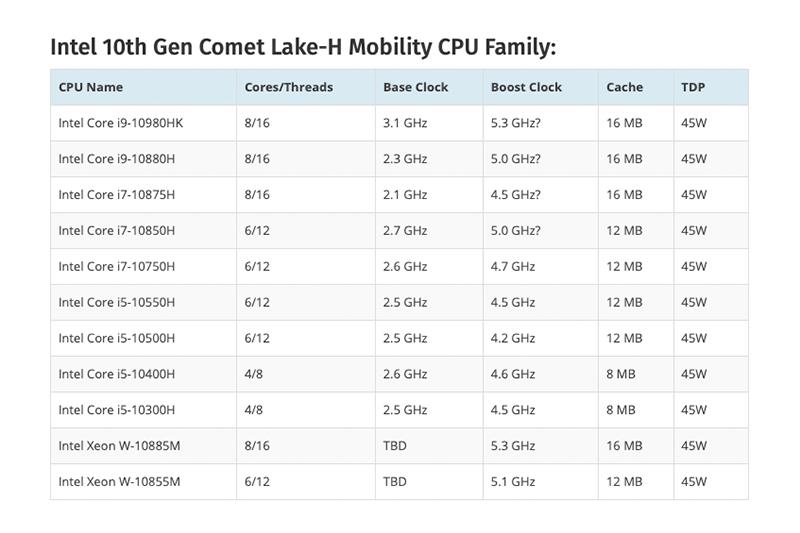
Task: Click the 3.1 GHz base clock value
Action: (x=405, y=123)
